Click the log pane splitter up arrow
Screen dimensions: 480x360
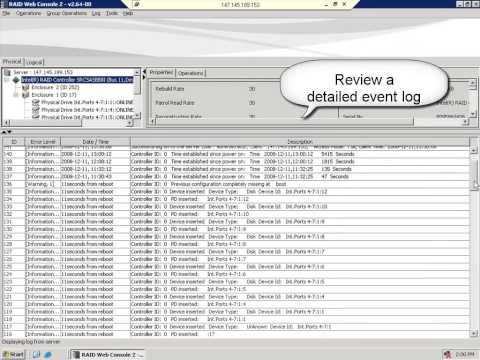pos(4,132)
